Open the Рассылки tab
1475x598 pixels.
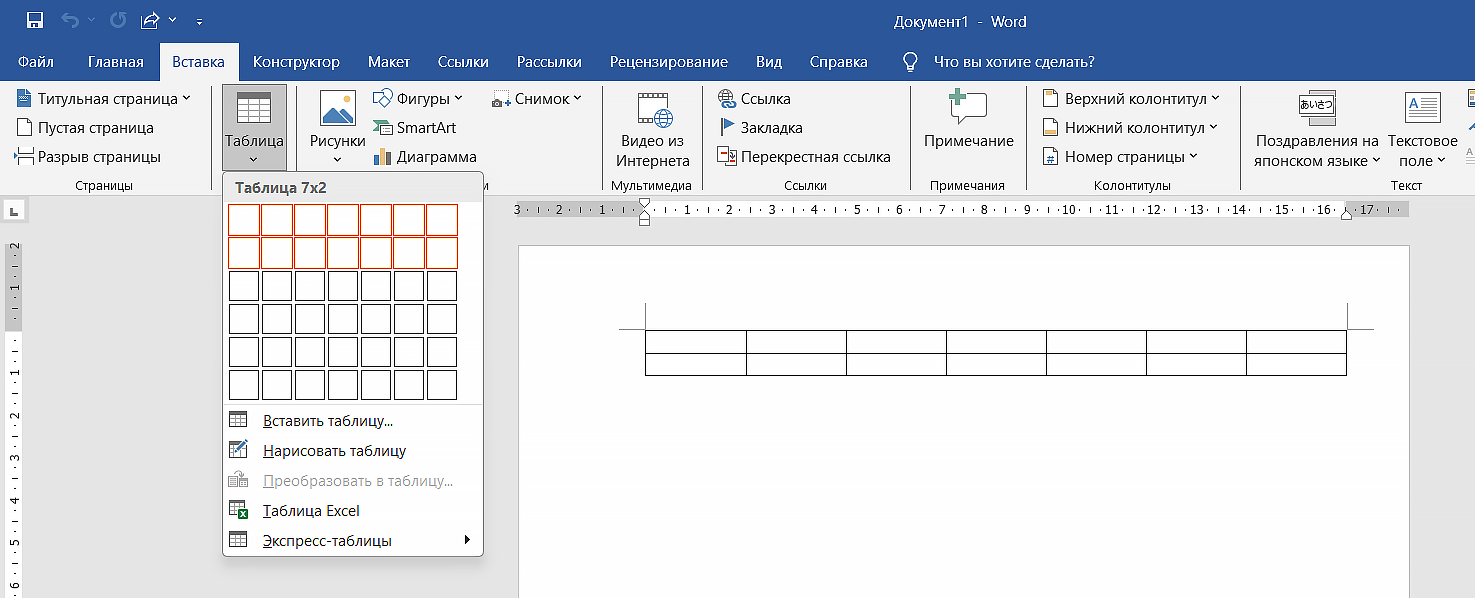[549, 62]
